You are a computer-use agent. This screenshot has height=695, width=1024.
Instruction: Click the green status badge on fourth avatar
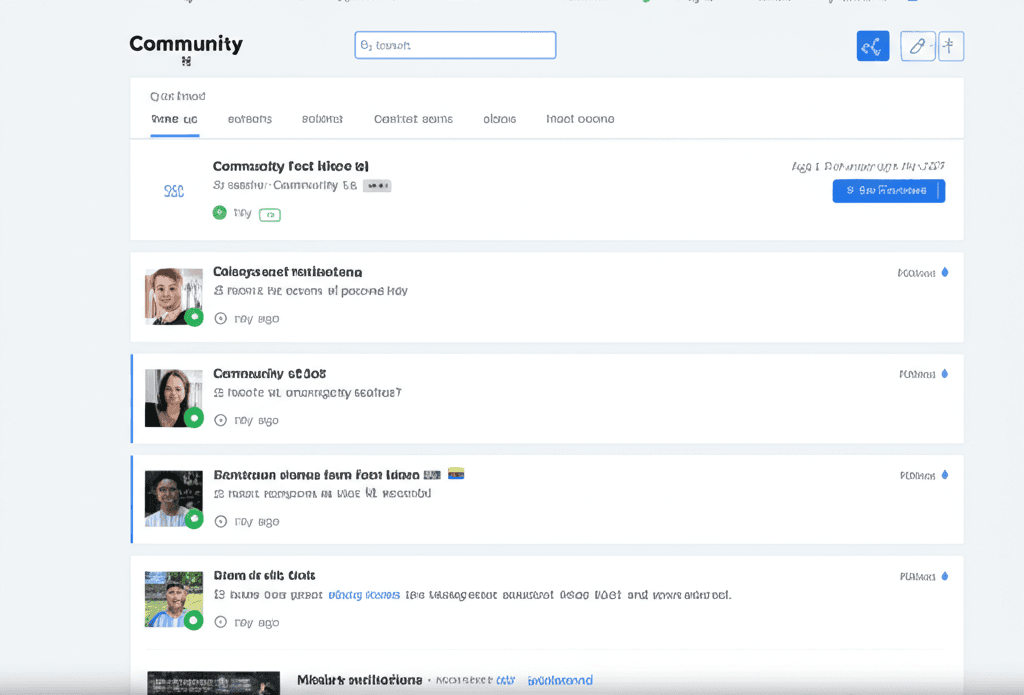(x=194, y=621)
